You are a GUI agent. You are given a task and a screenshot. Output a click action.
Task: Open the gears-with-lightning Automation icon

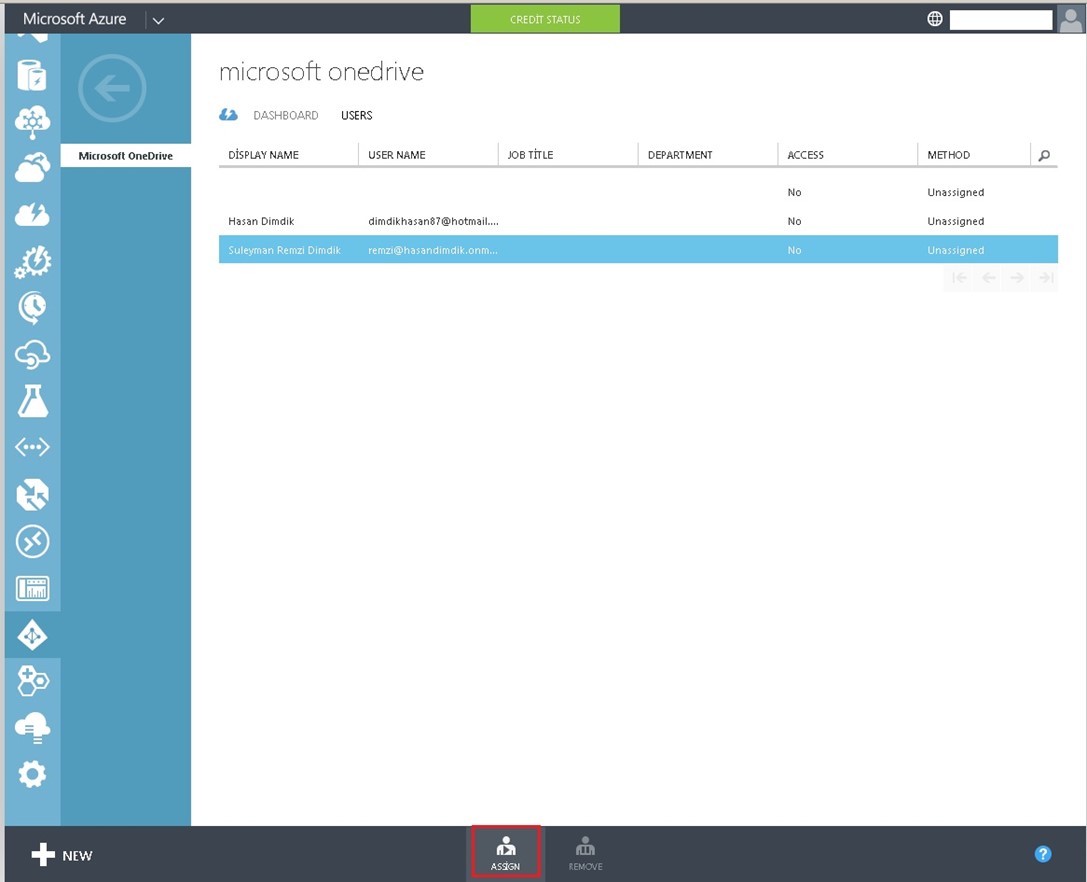32,261
